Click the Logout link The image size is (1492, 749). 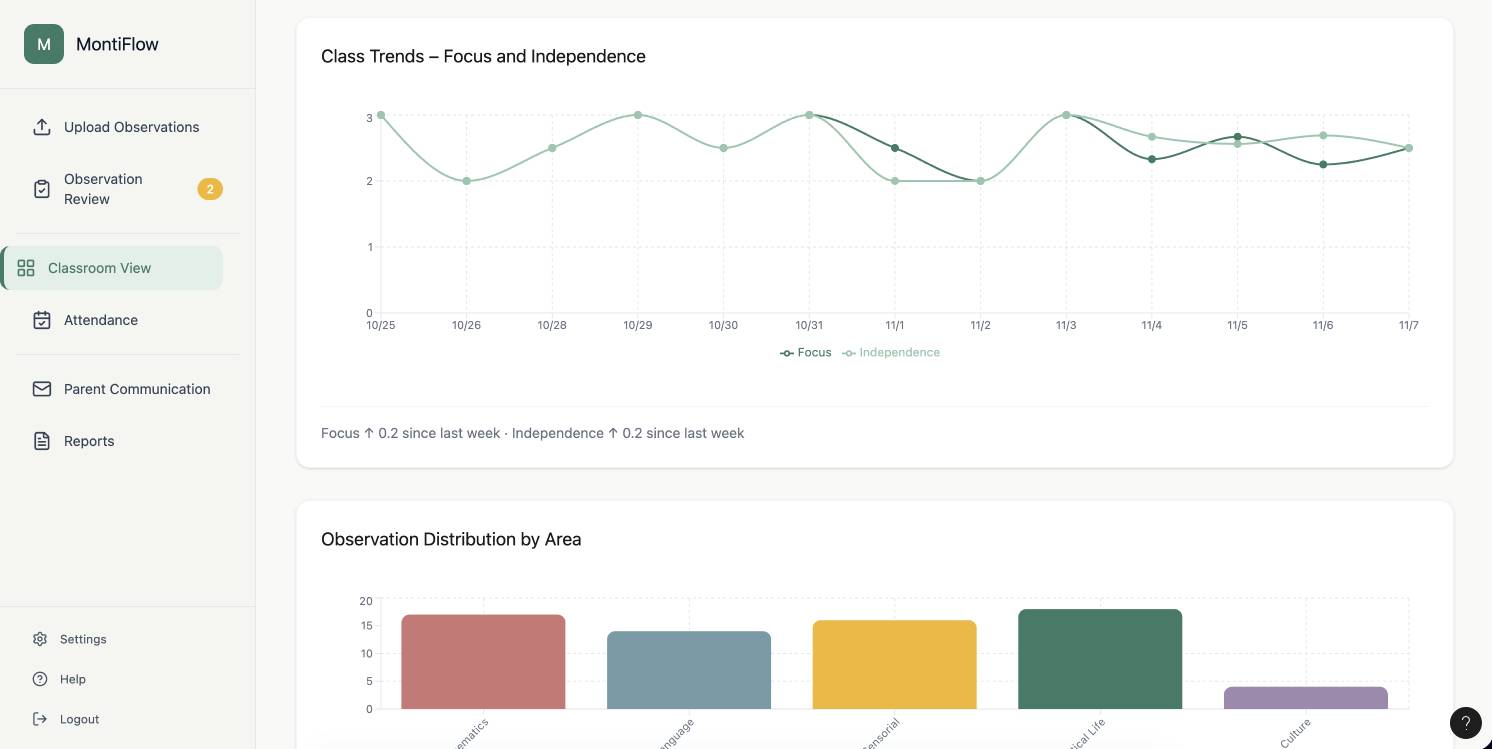click(x=79, y=719)
